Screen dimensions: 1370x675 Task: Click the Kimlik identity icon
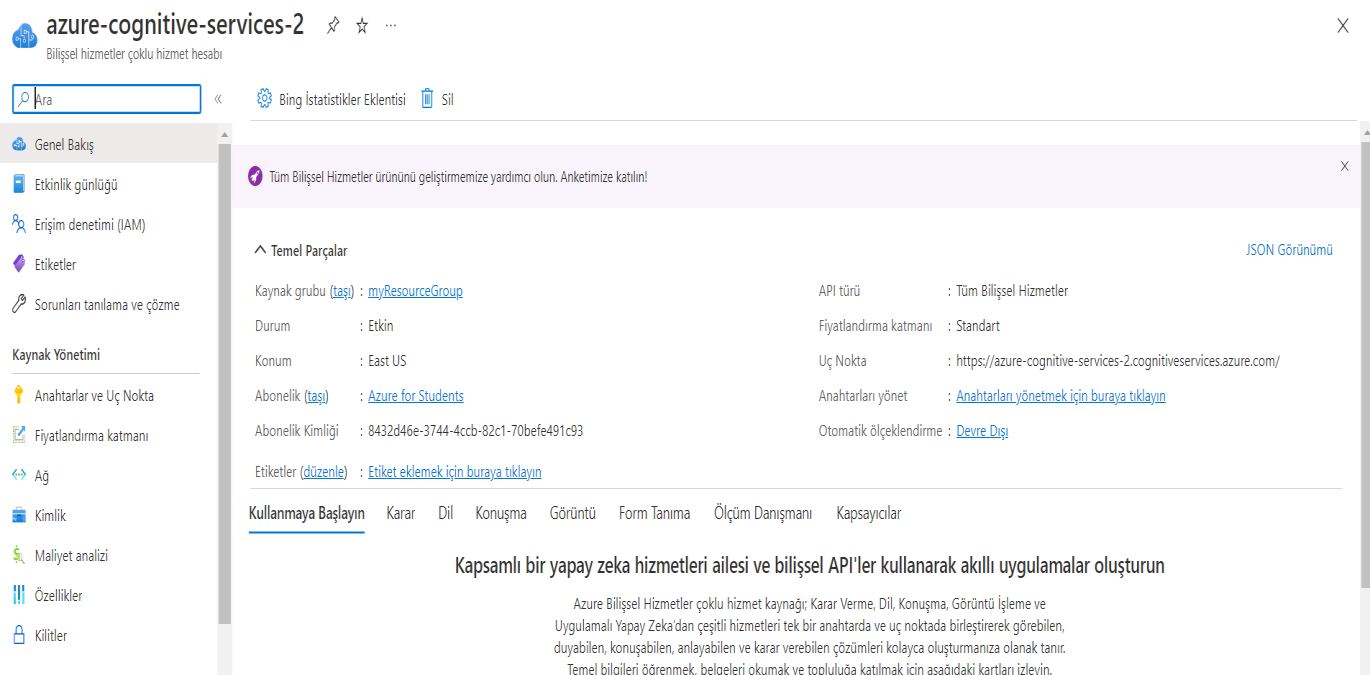point(18,516)
